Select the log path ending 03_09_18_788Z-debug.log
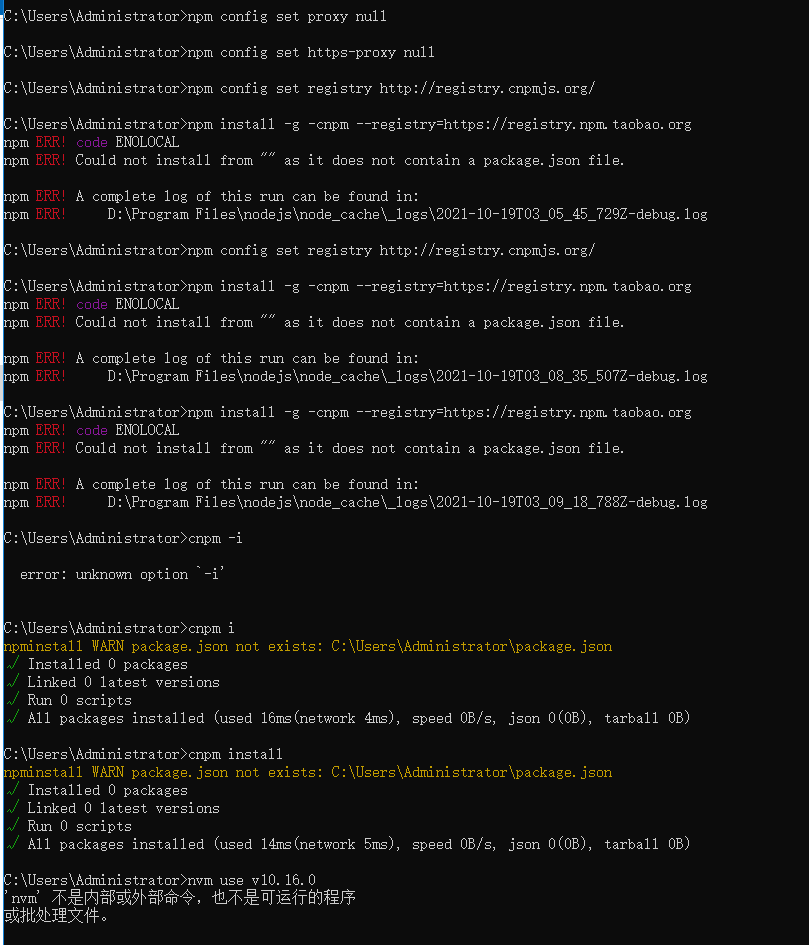This screenshot has height=945, width=809. pyautogui.click(x=408, y=503)
